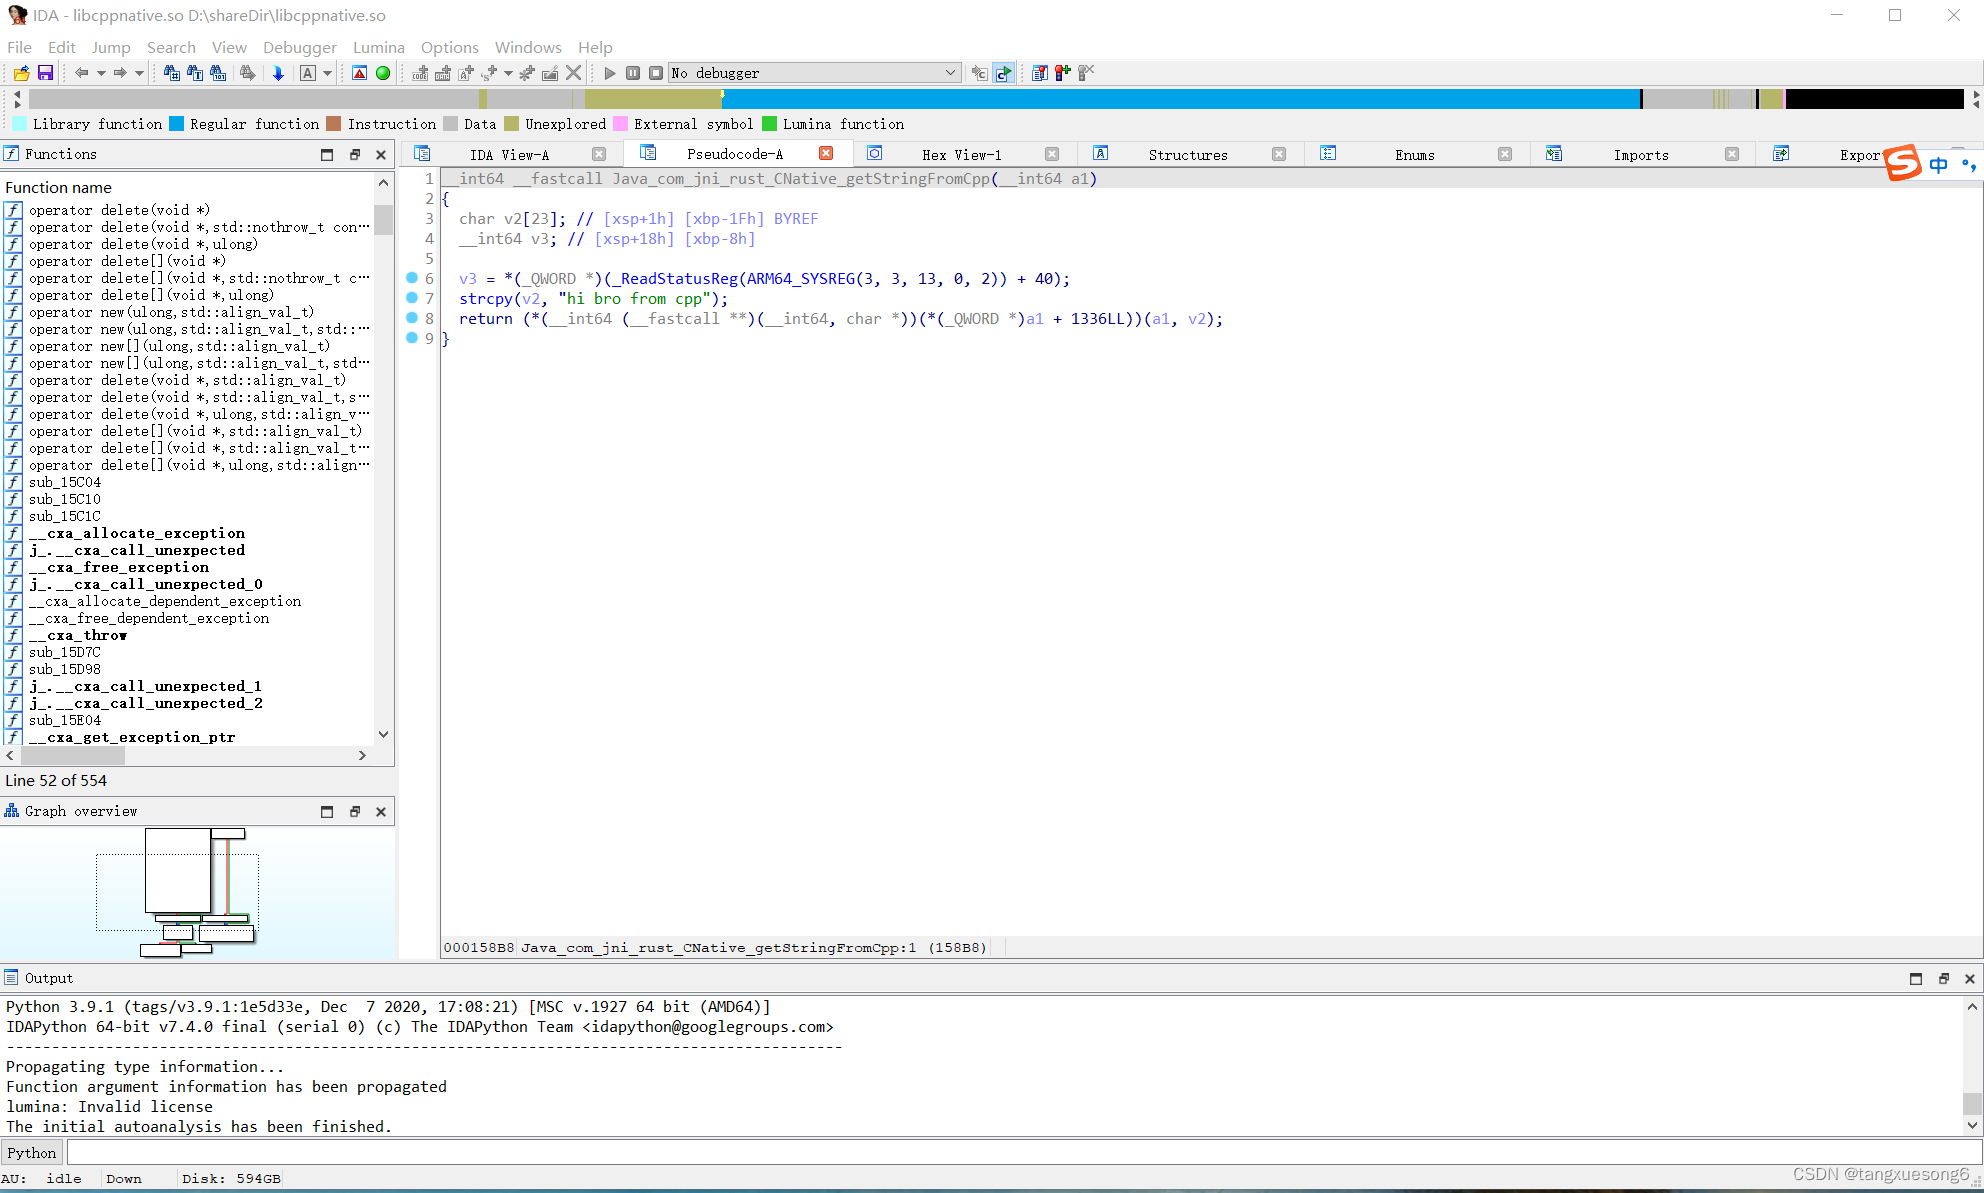
Task: Close the IDA View-A tab
Action: (x=599, y=154)
